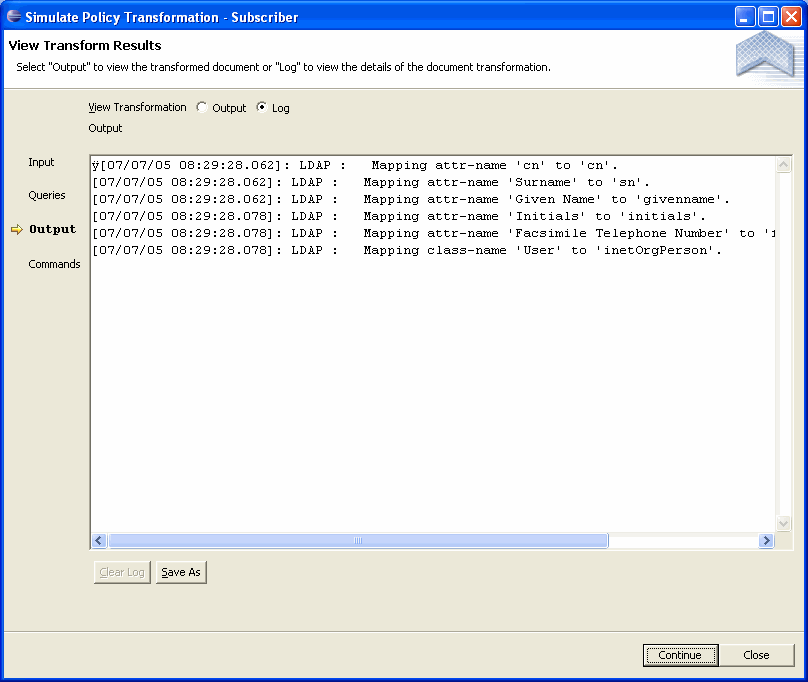Image resolution: width=808 pixels, height=682 pixels.
Task: Click log line mapping class-name 'User'
Action: point(407,251)
